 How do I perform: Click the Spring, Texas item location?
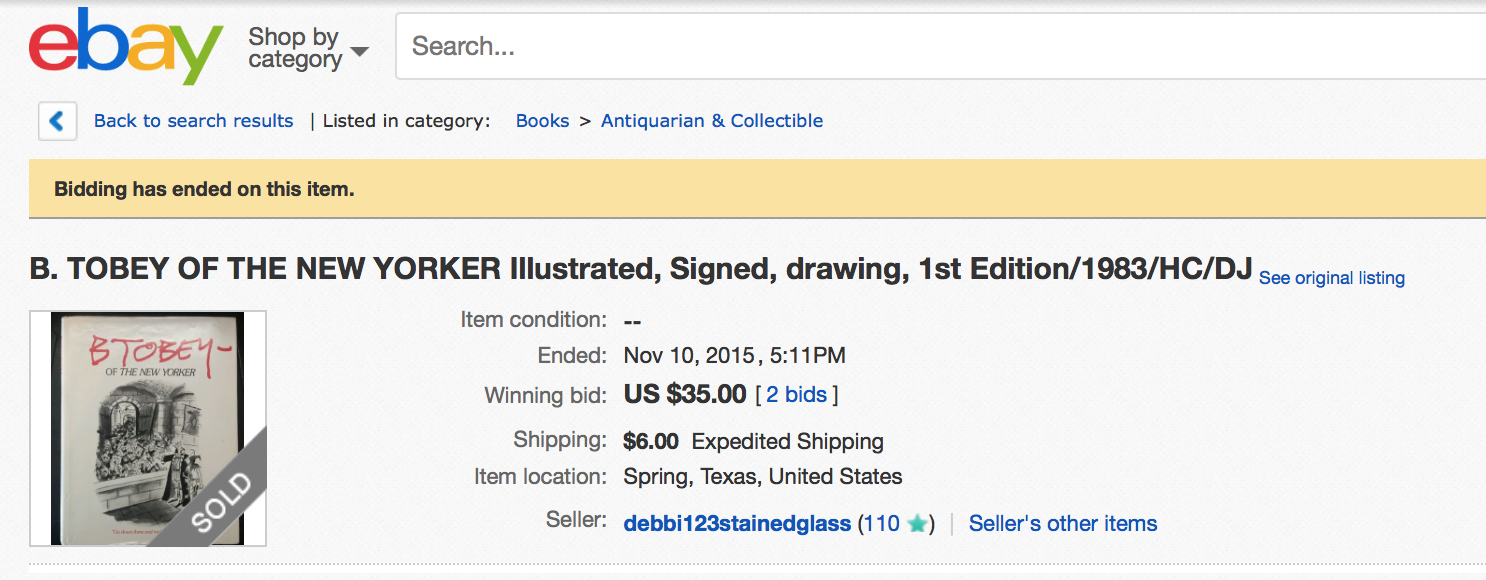point(762,477)
